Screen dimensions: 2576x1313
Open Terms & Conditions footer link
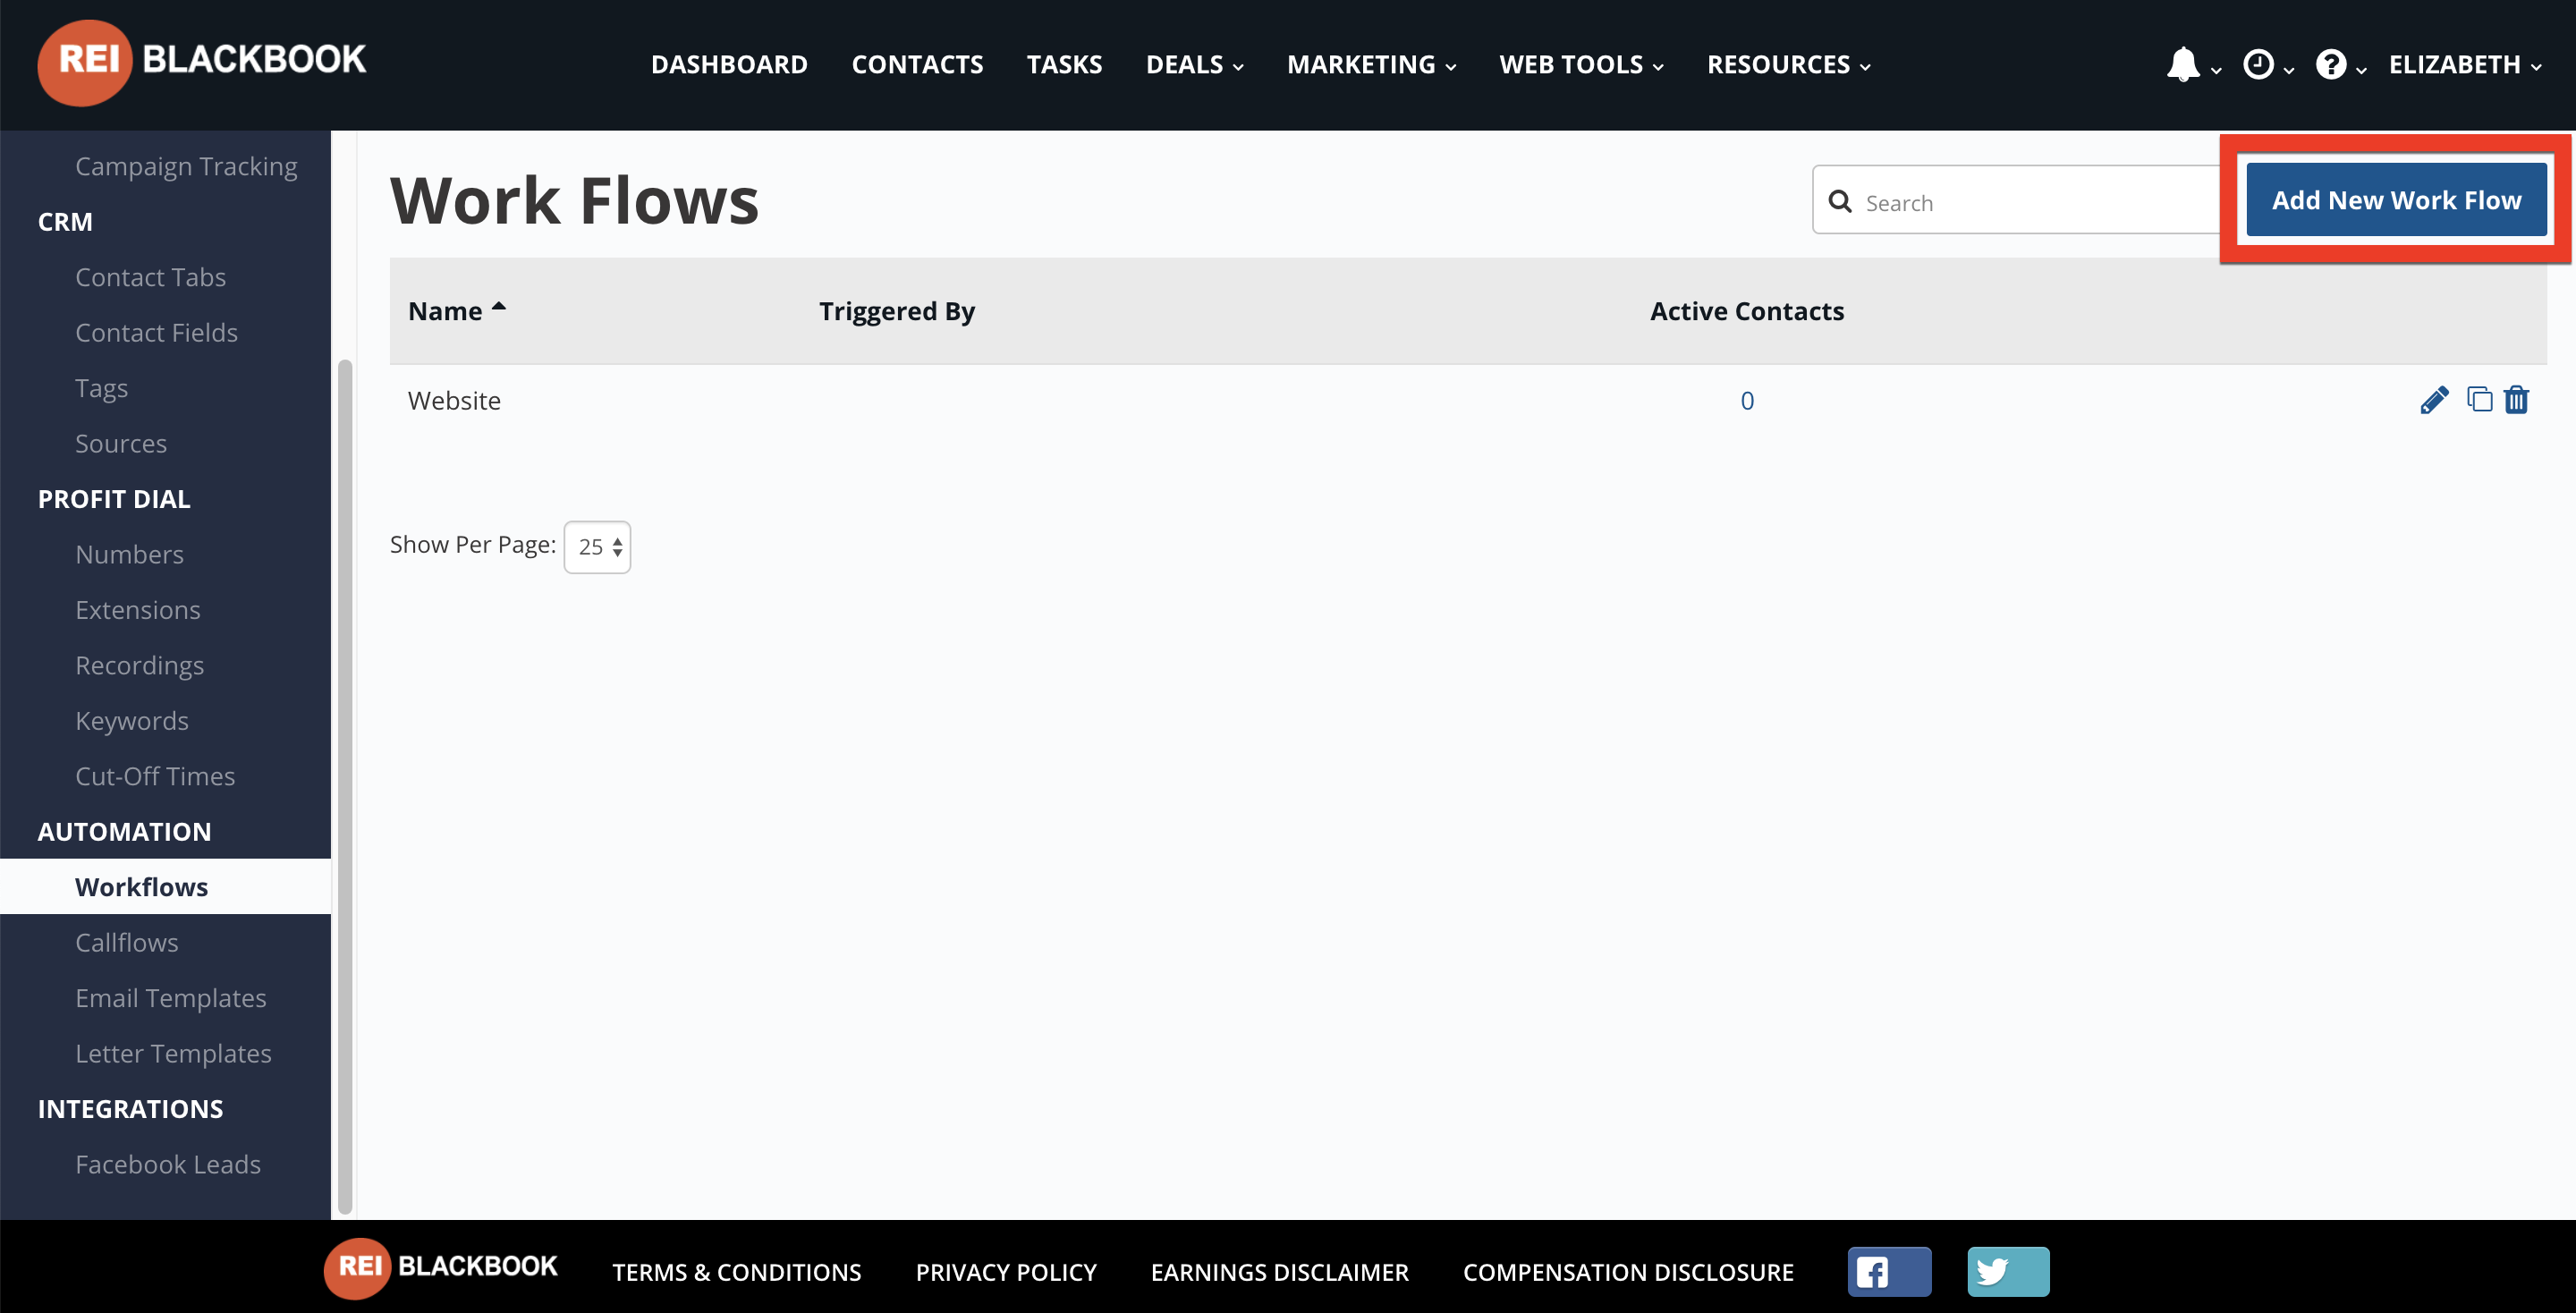click(x=737, y=1272)
